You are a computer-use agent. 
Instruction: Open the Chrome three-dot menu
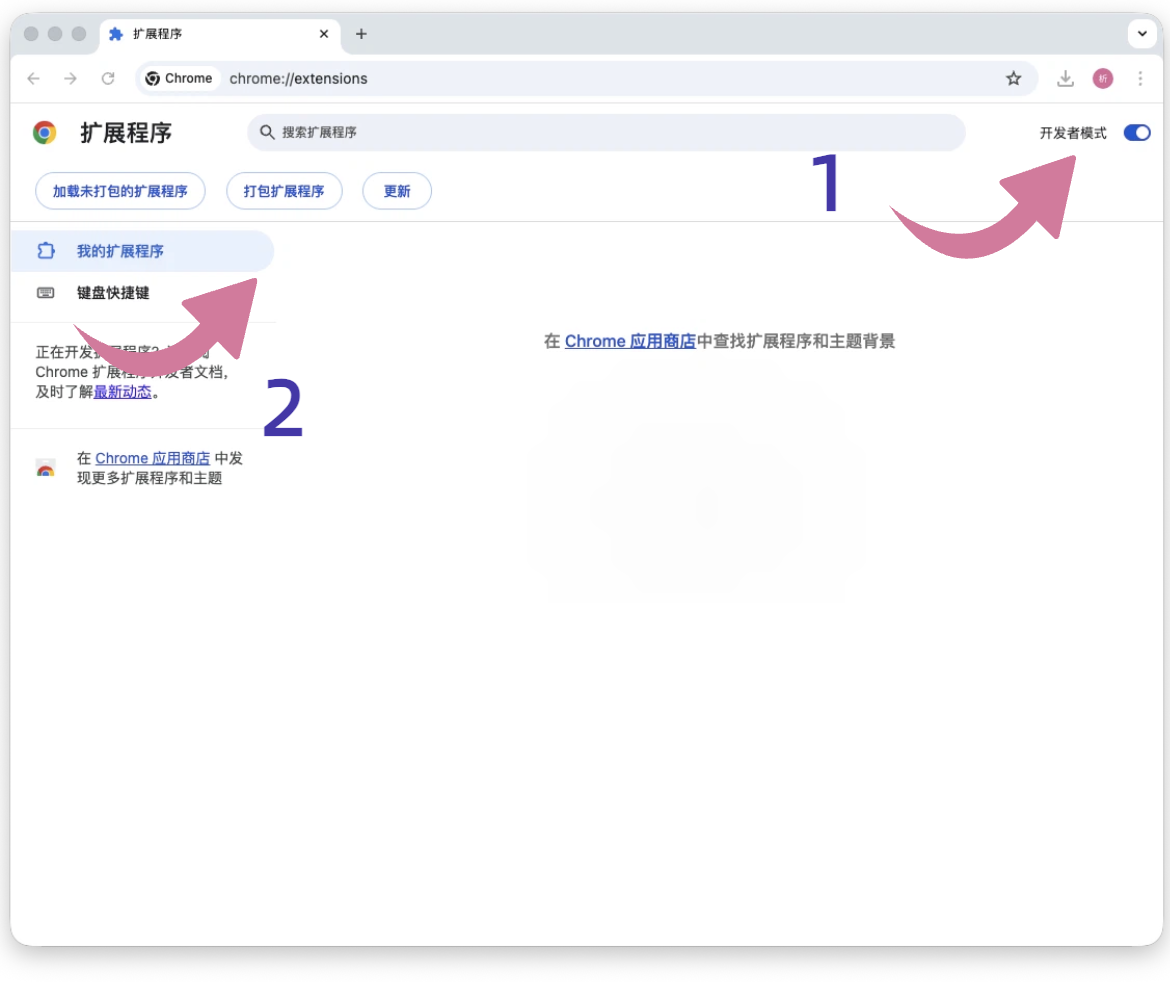pyautogui.click(x=1140, y=78)
